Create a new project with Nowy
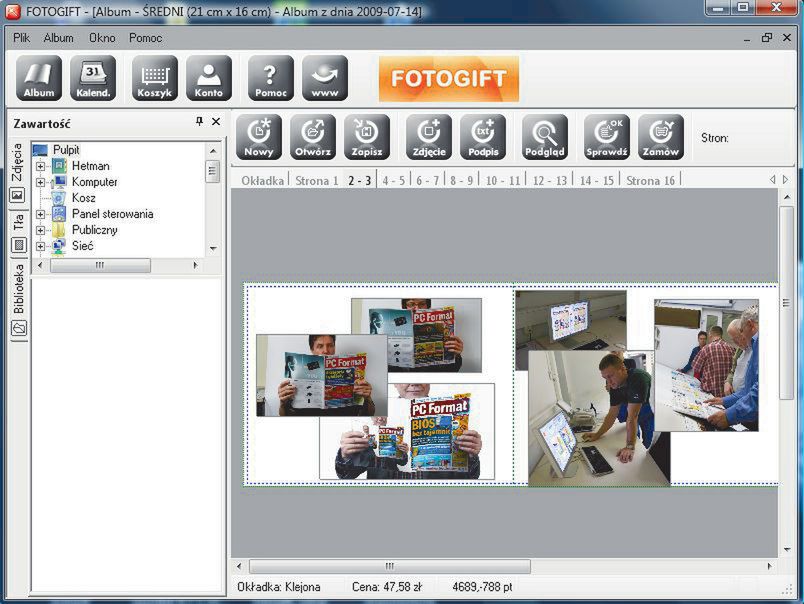 [259, 137]
